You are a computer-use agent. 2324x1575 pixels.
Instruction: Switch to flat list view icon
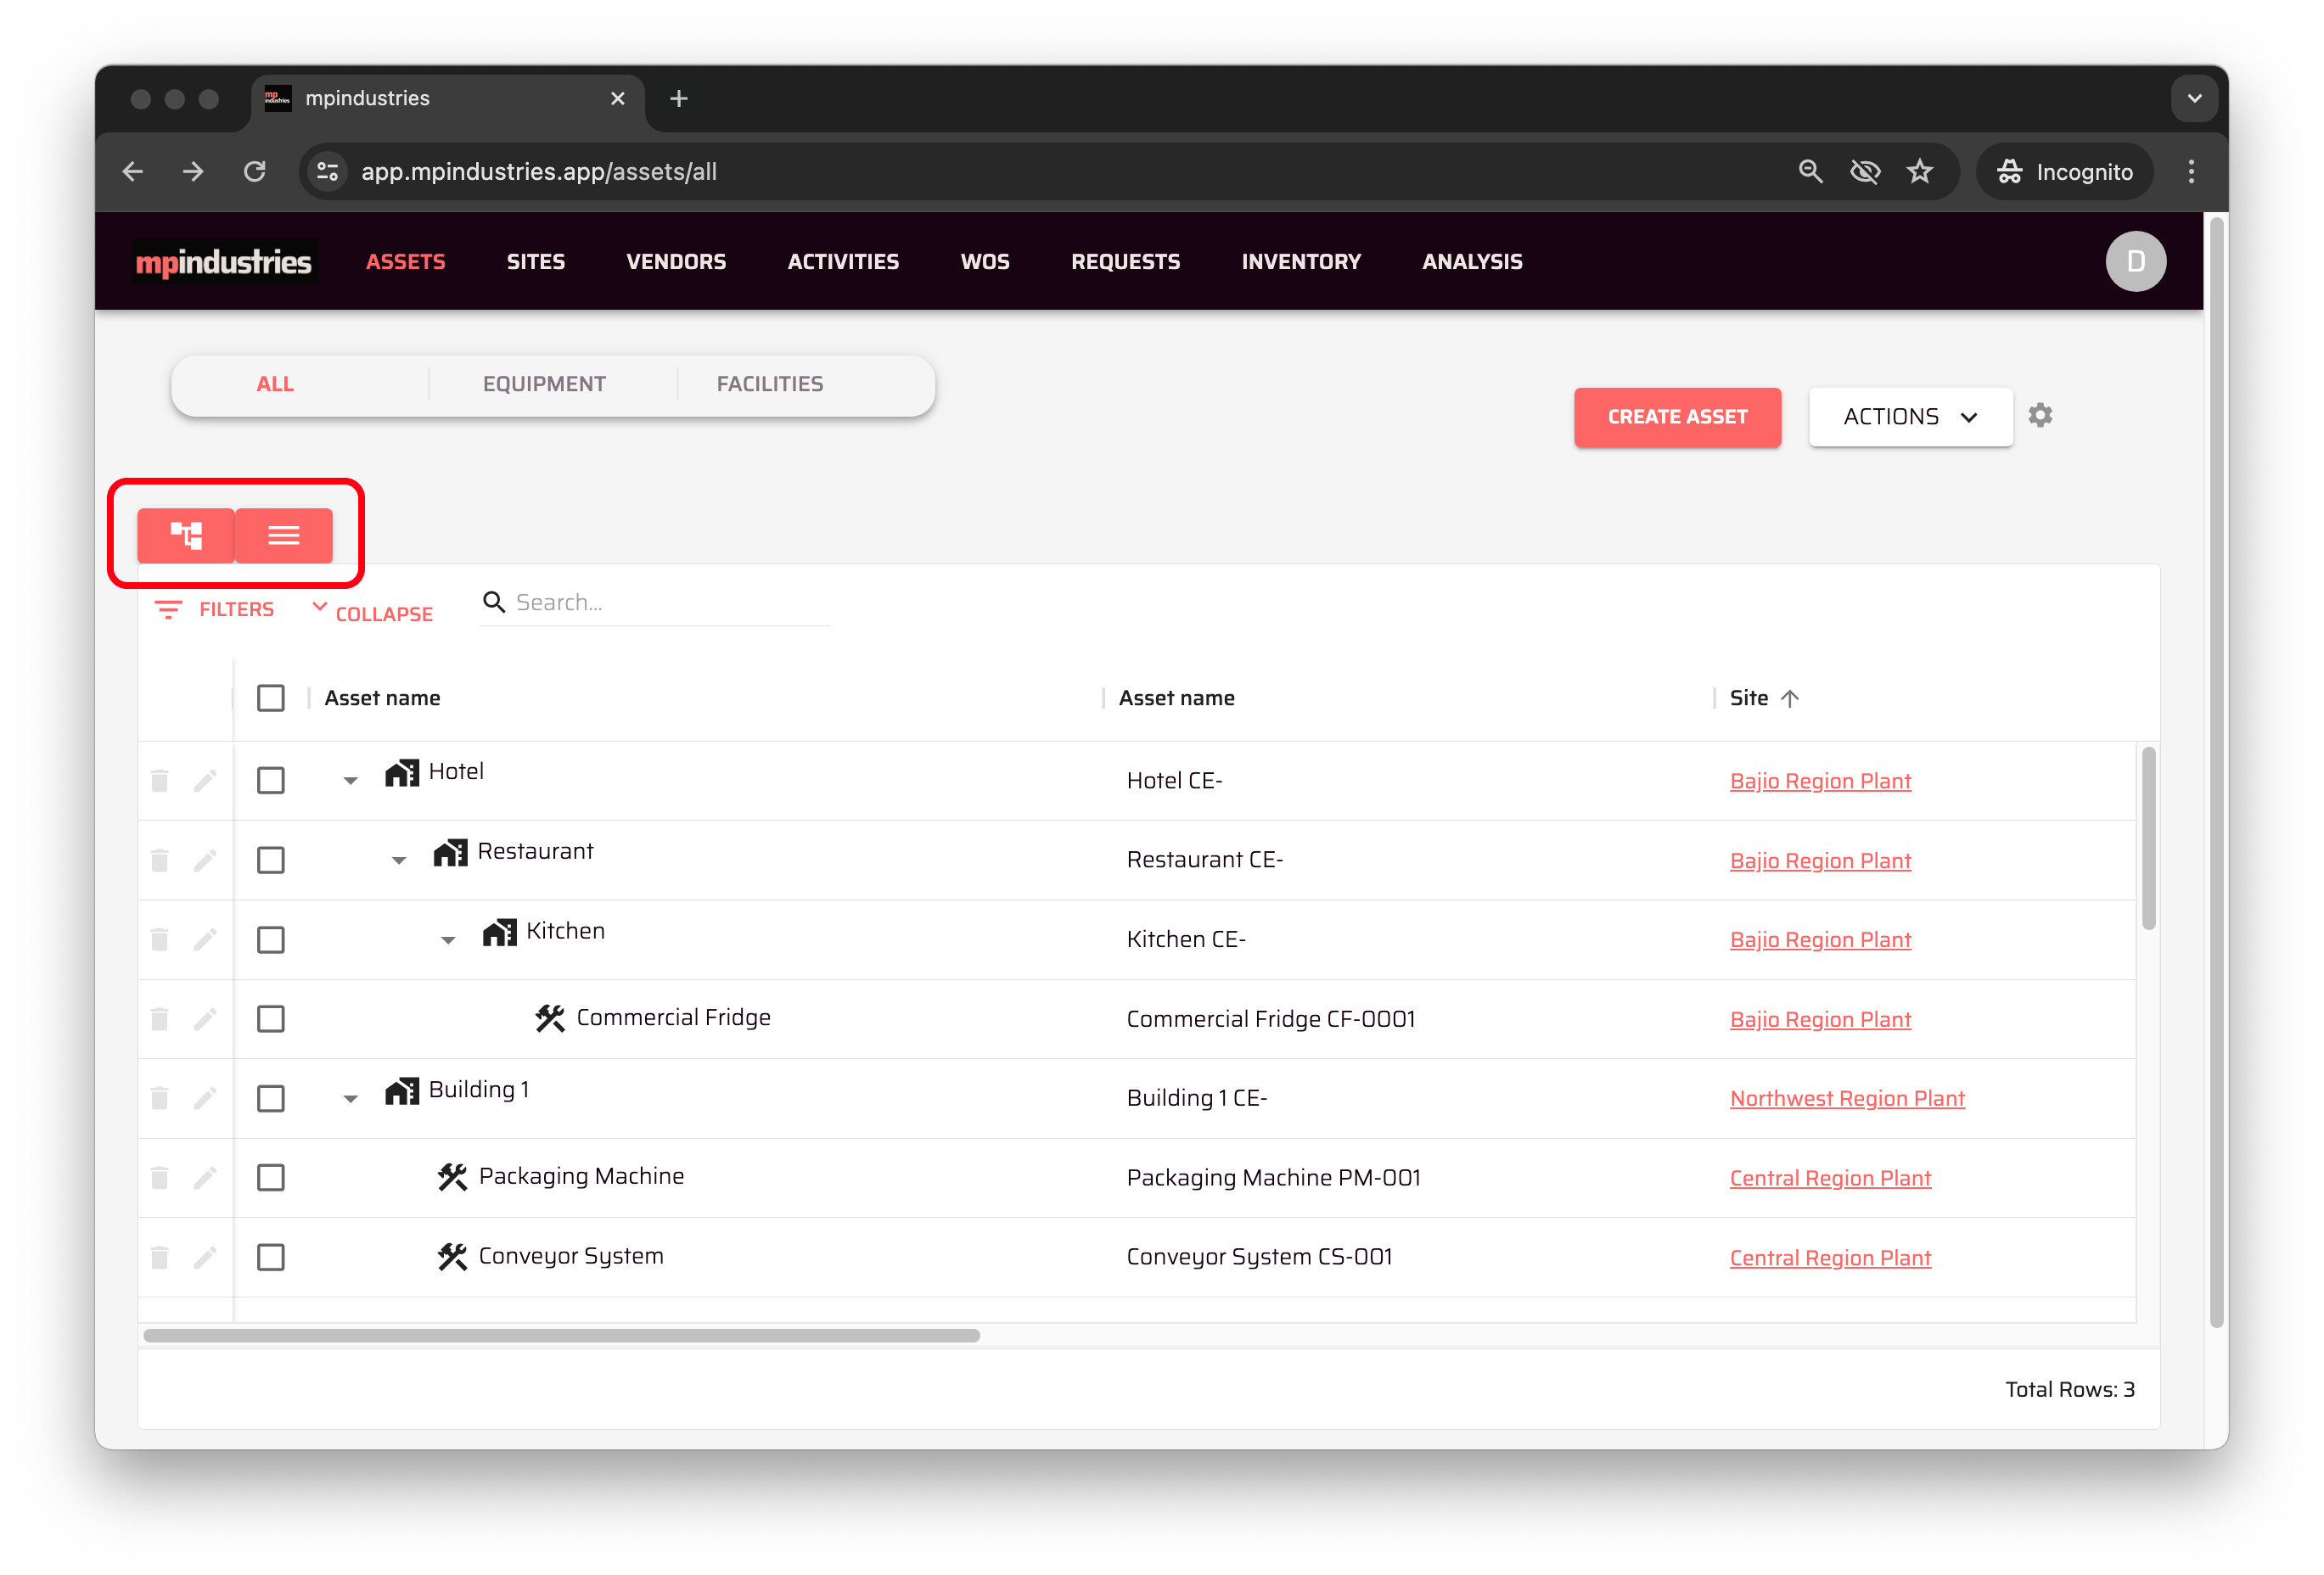coord(284,535)
